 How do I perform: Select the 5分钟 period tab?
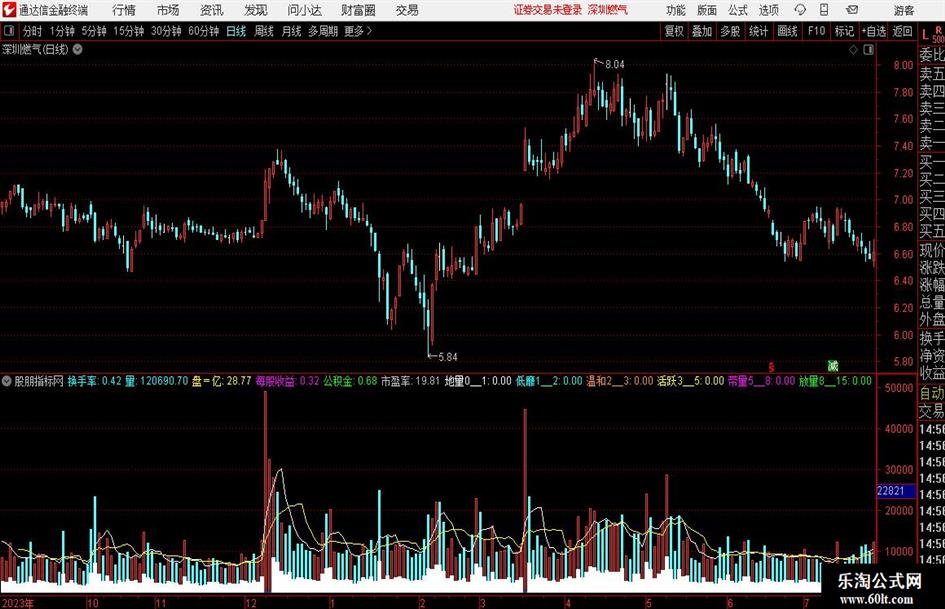pyautogui.click(x=94, y=31)
